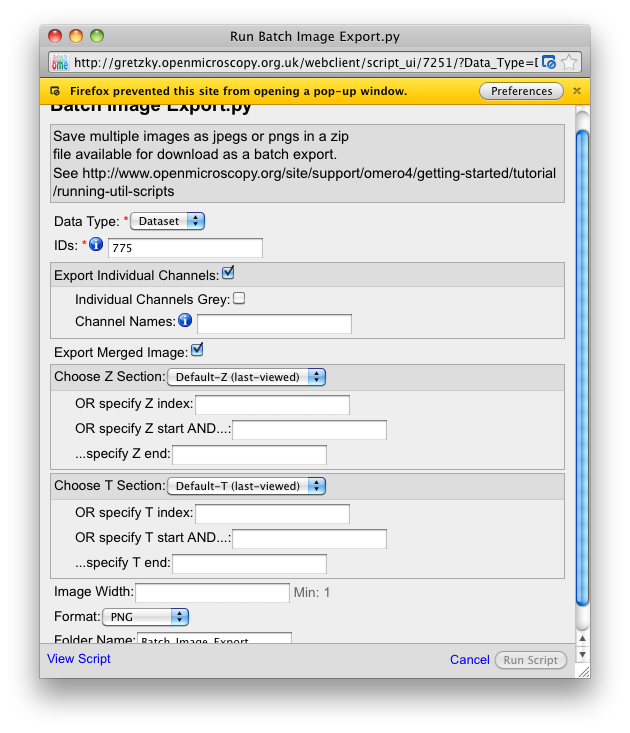Screen dimensions: 630x733
Task: Click the green zoom window button
Action: tap(97, 36)
